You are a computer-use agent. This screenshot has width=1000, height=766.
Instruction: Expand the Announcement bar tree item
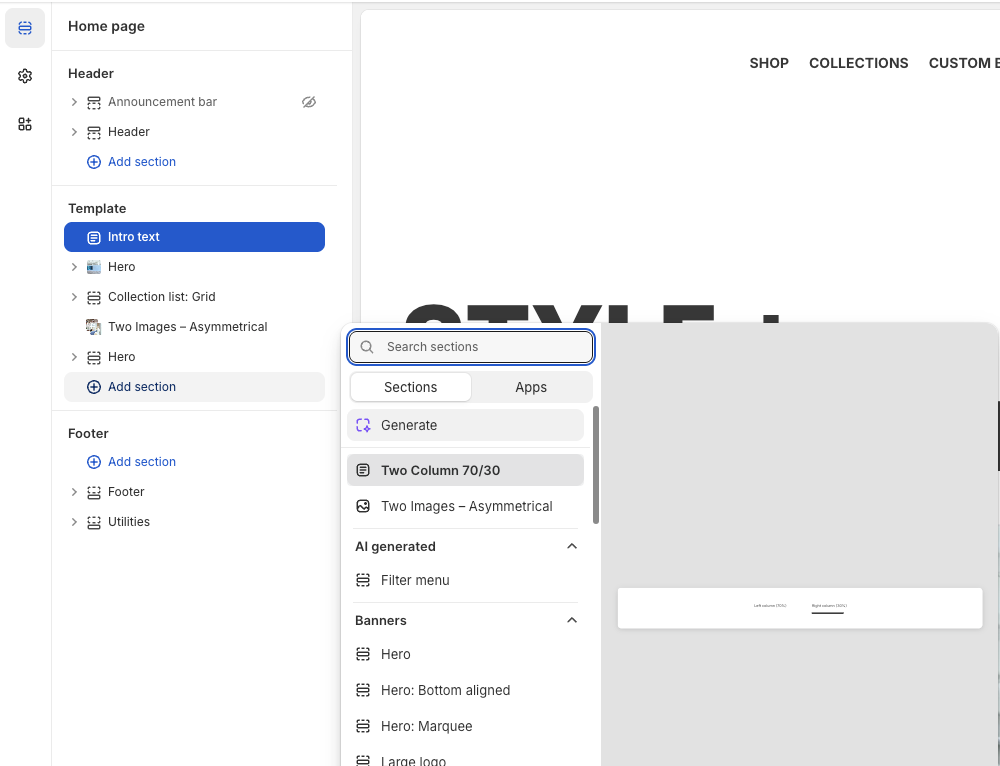[74, 102]
